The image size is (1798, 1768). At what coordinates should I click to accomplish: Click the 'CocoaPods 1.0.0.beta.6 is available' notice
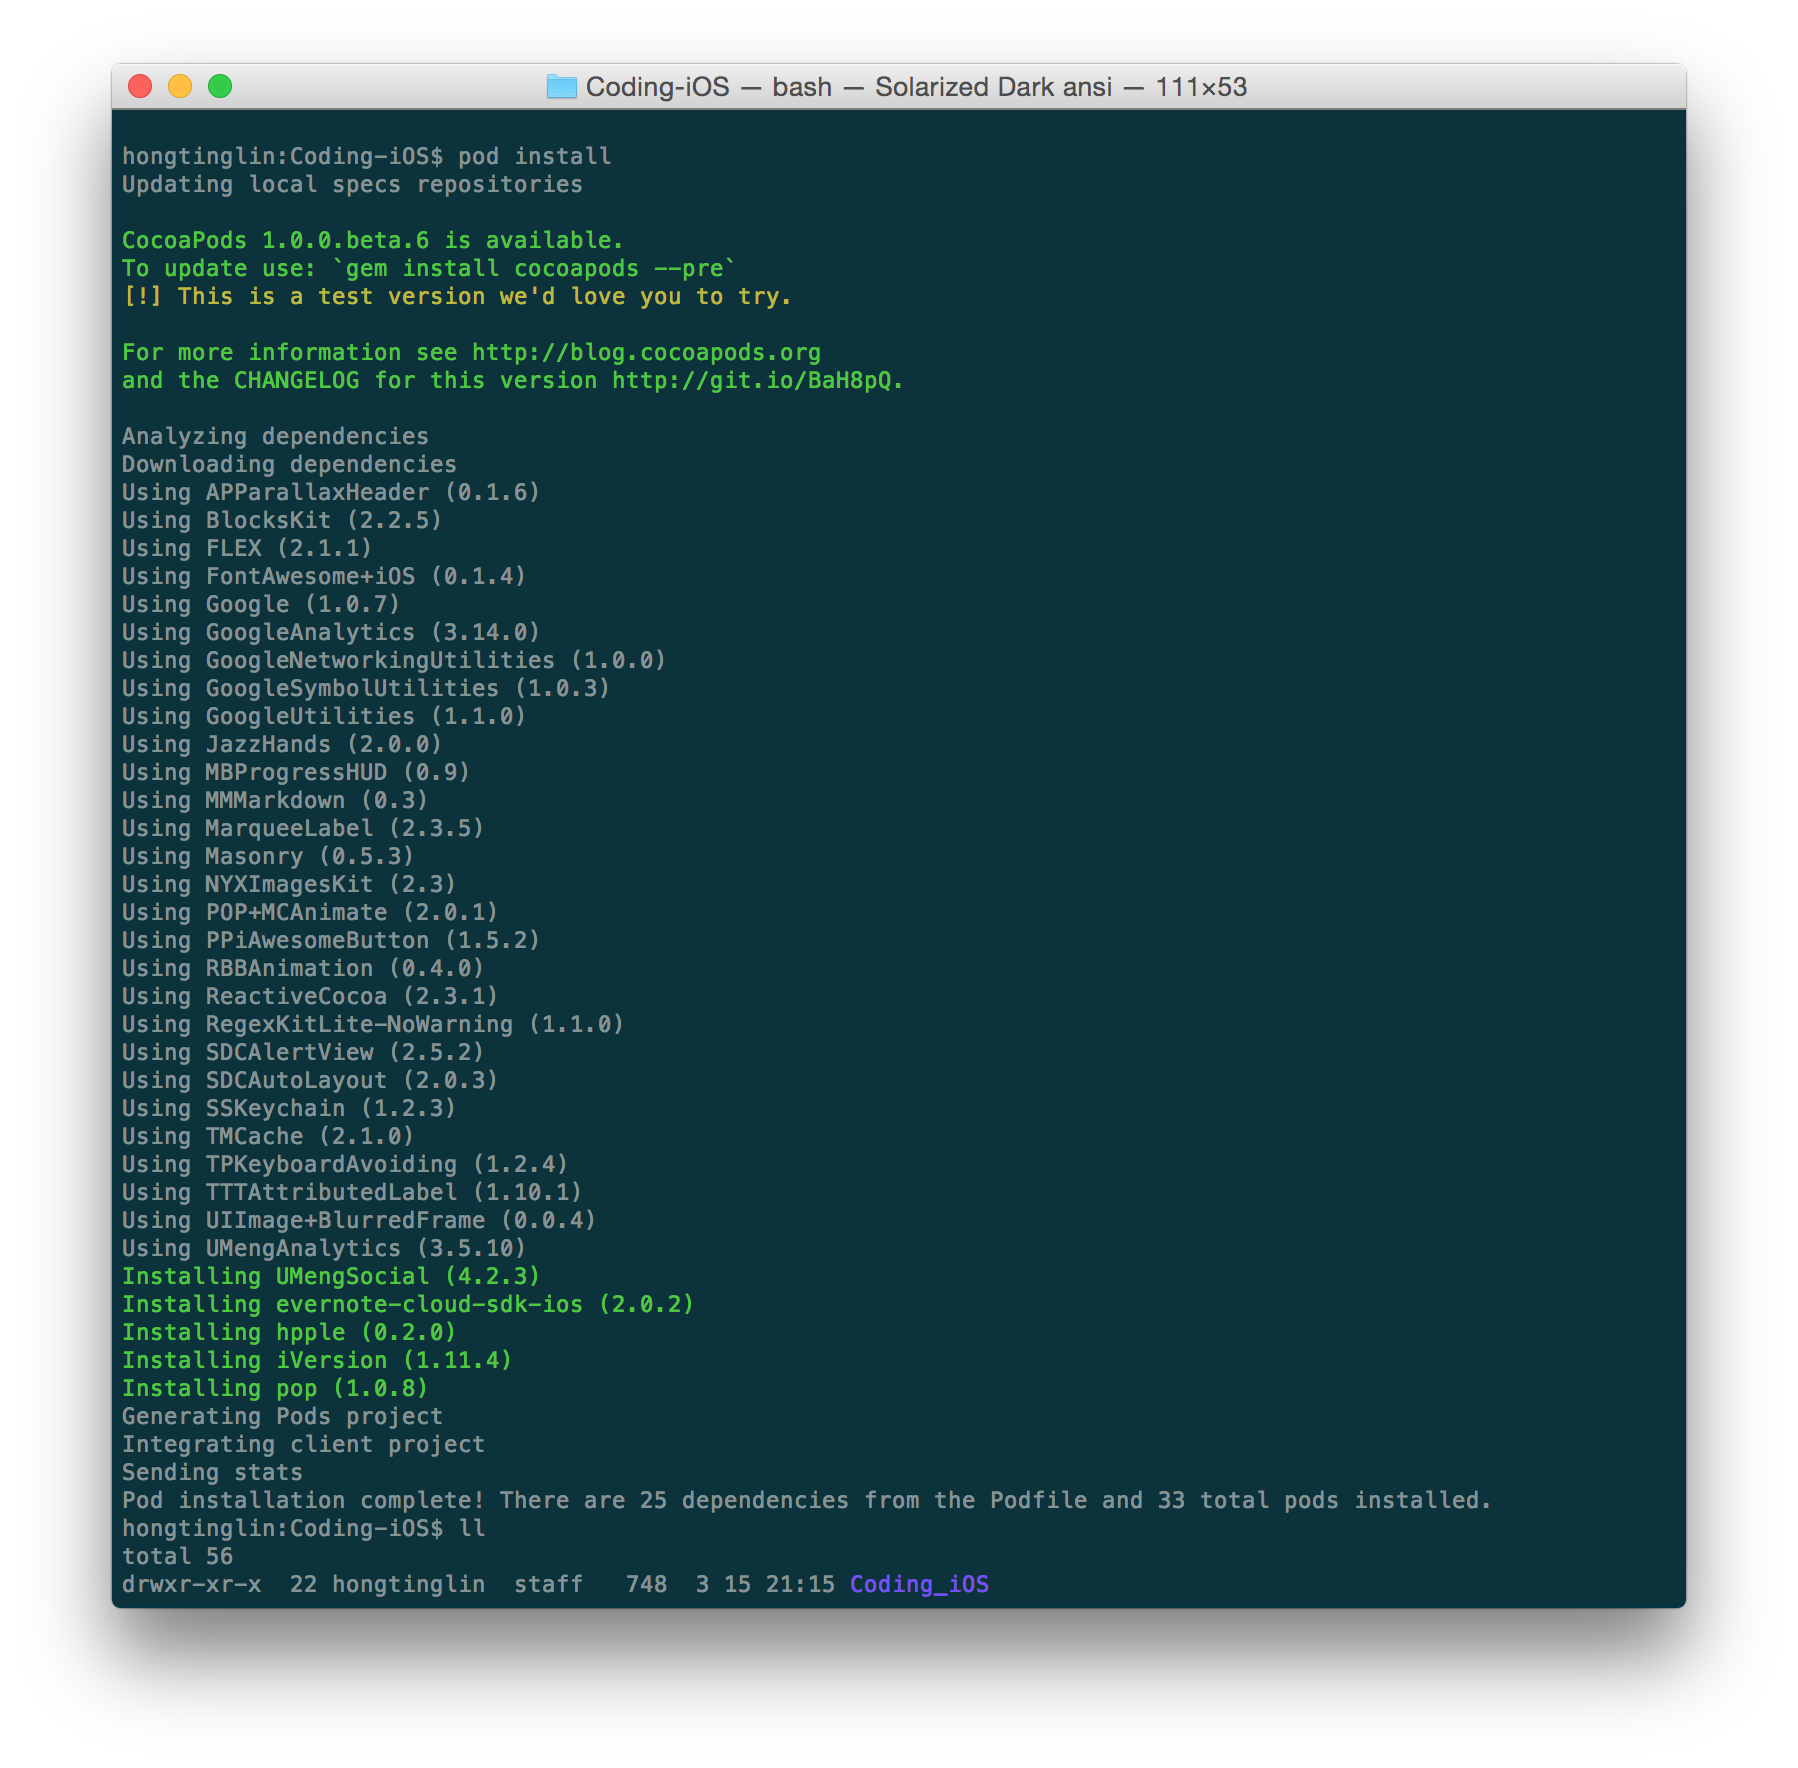pos(372,241)
